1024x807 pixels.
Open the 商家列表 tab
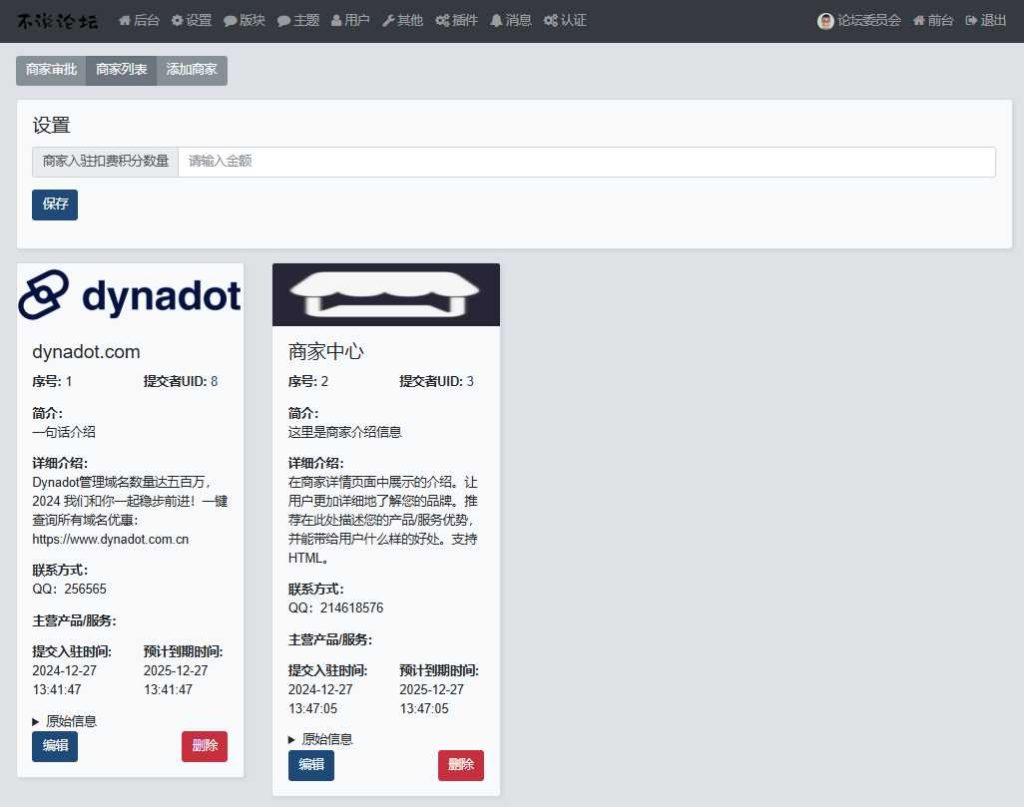(120, 70)
